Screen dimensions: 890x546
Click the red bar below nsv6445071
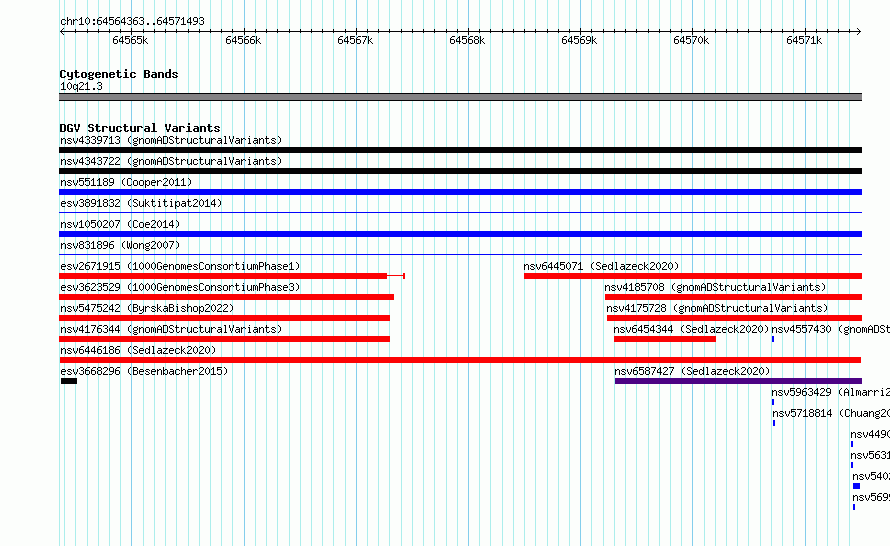(x=693, y=276)
